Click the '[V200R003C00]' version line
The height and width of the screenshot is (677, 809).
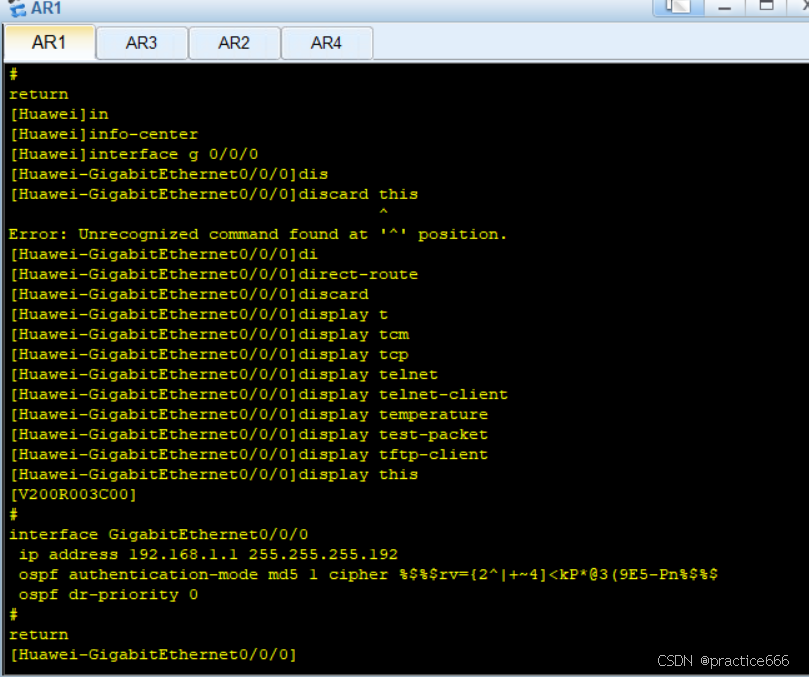pyautogui.click(x=73, y=494)
